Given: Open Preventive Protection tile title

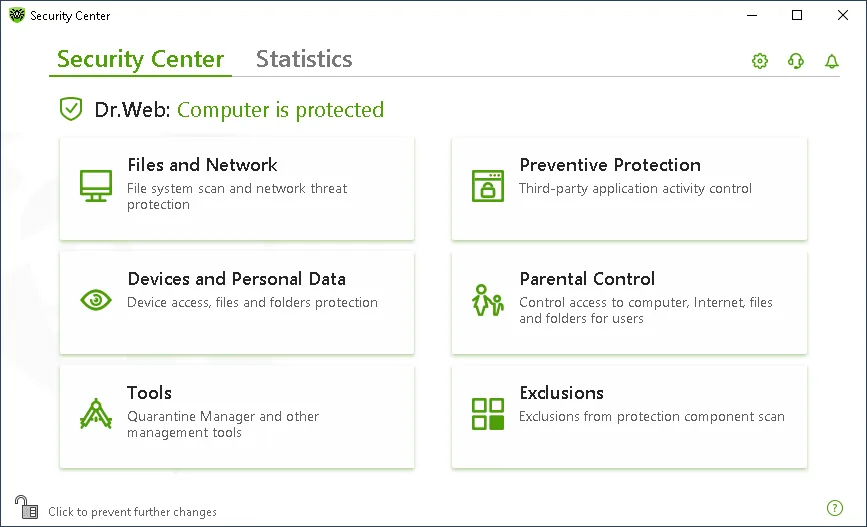Looking at the screenshot, I should [610, 165].
